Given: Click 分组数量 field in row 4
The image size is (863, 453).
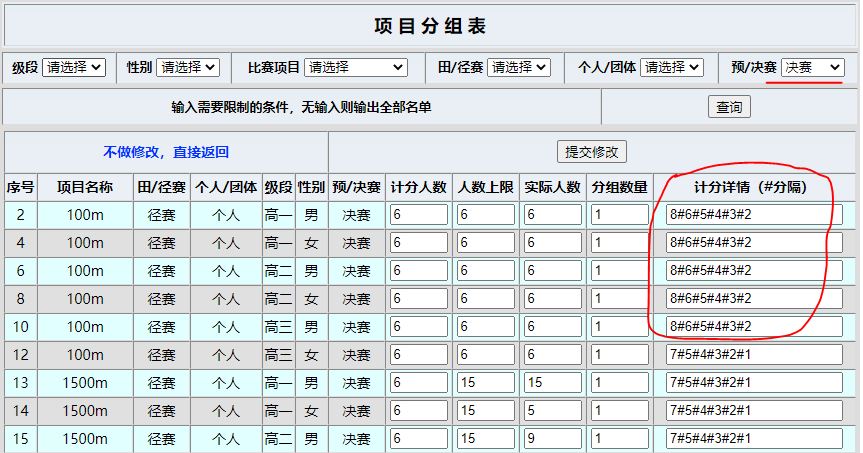Looking at the screenshot, I should coord(620,243).
